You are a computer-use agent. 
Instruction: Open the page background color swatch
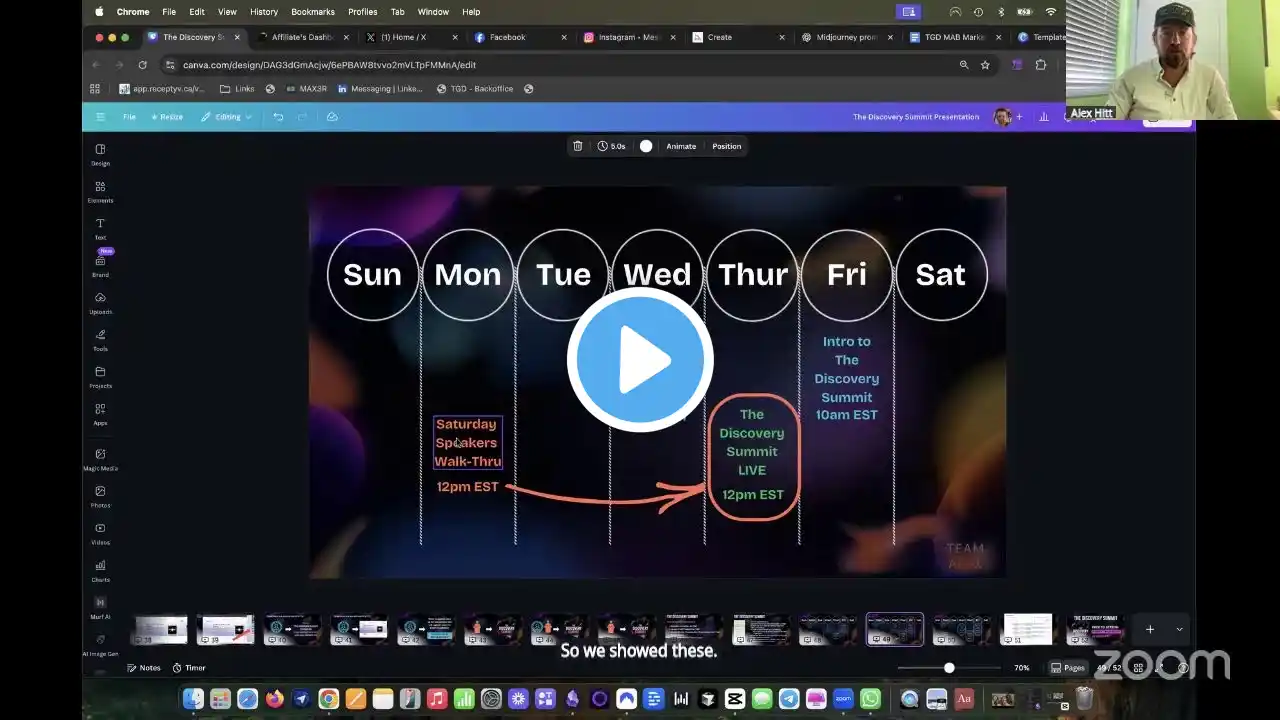pos(646,146)
